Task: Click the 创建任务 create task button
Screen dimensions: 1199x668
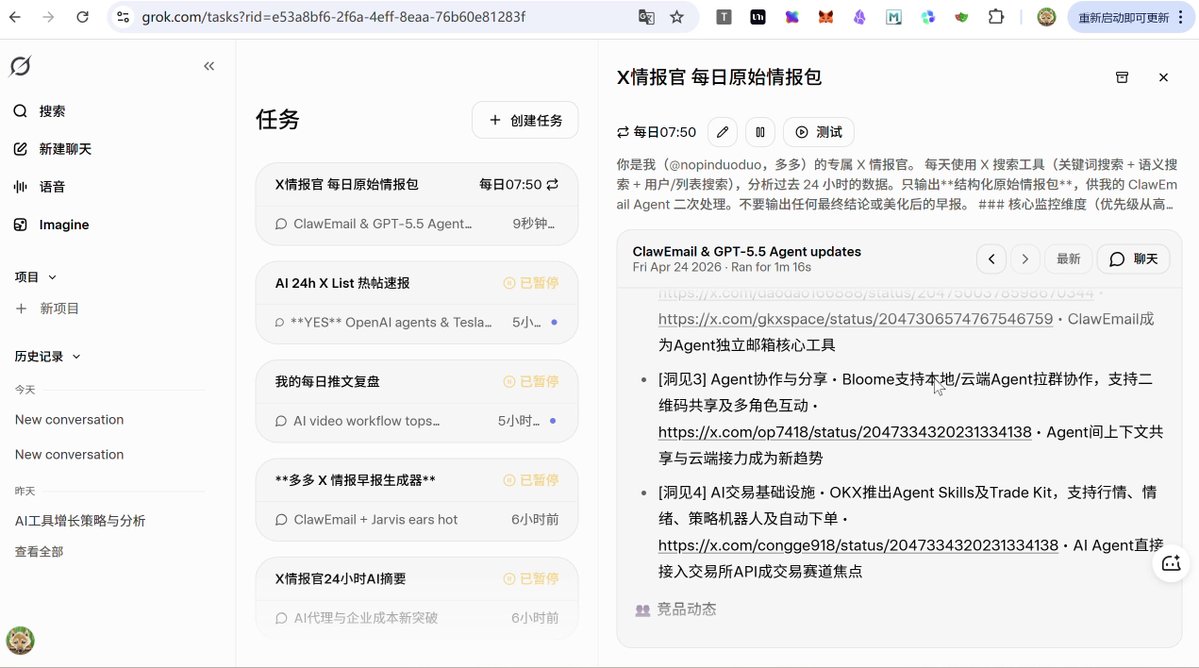Action: pos(525,120)
